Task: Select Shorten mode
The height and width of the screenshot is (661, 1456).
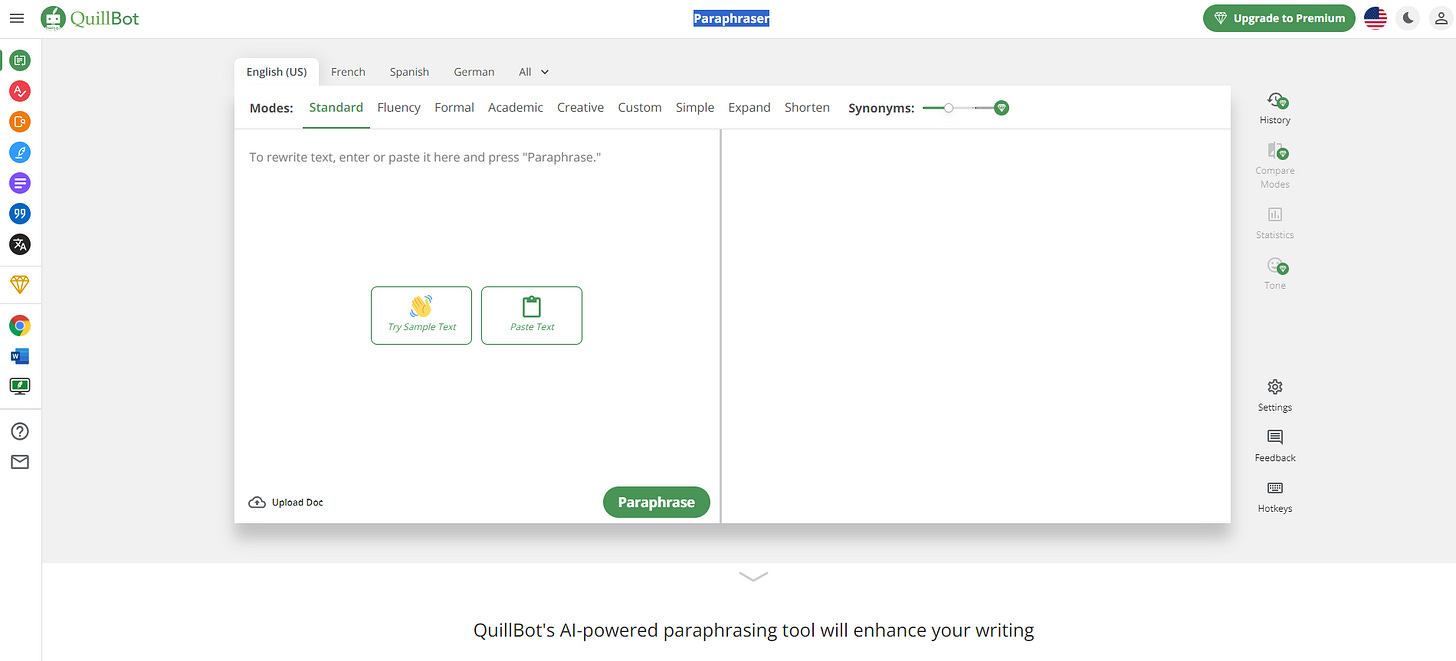Action: tap(807, 108)
